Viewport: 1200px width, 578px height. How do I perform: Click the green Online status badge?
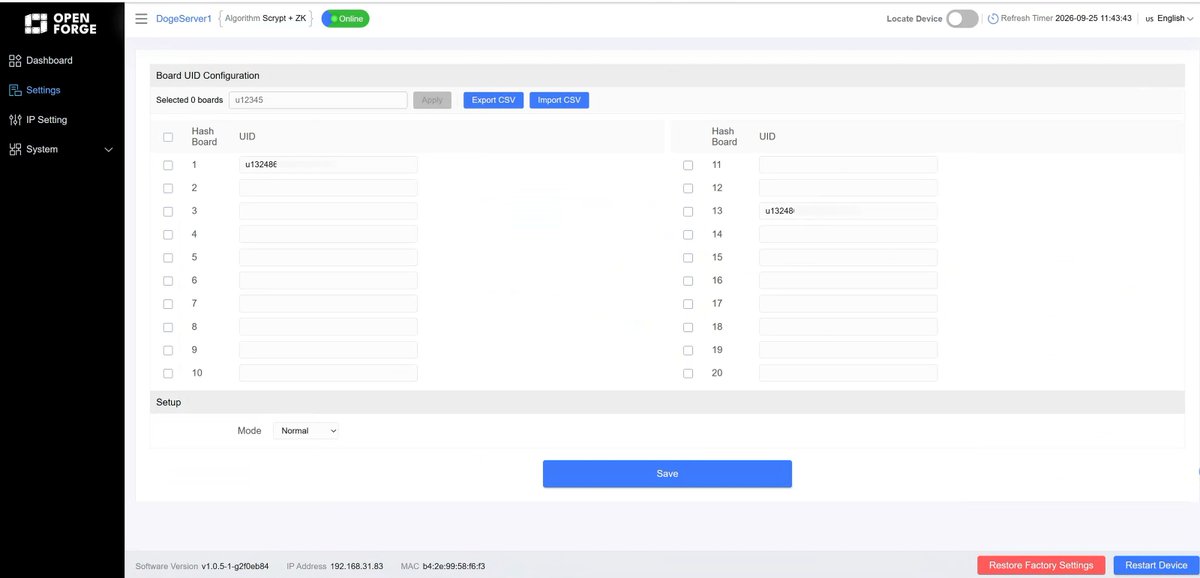pos(345,19)
